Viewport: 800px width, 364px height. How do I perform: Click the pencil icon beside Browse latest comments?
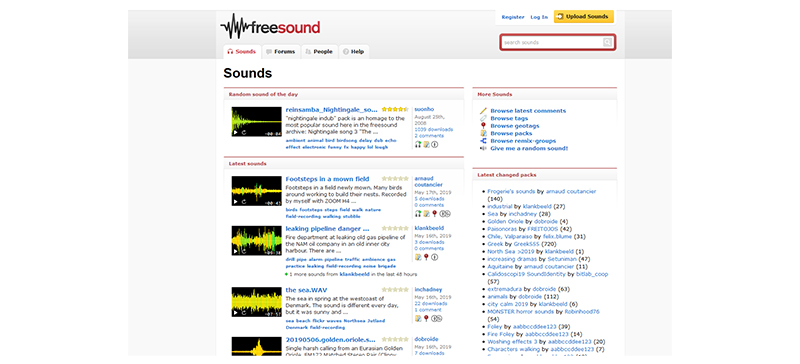483,111
